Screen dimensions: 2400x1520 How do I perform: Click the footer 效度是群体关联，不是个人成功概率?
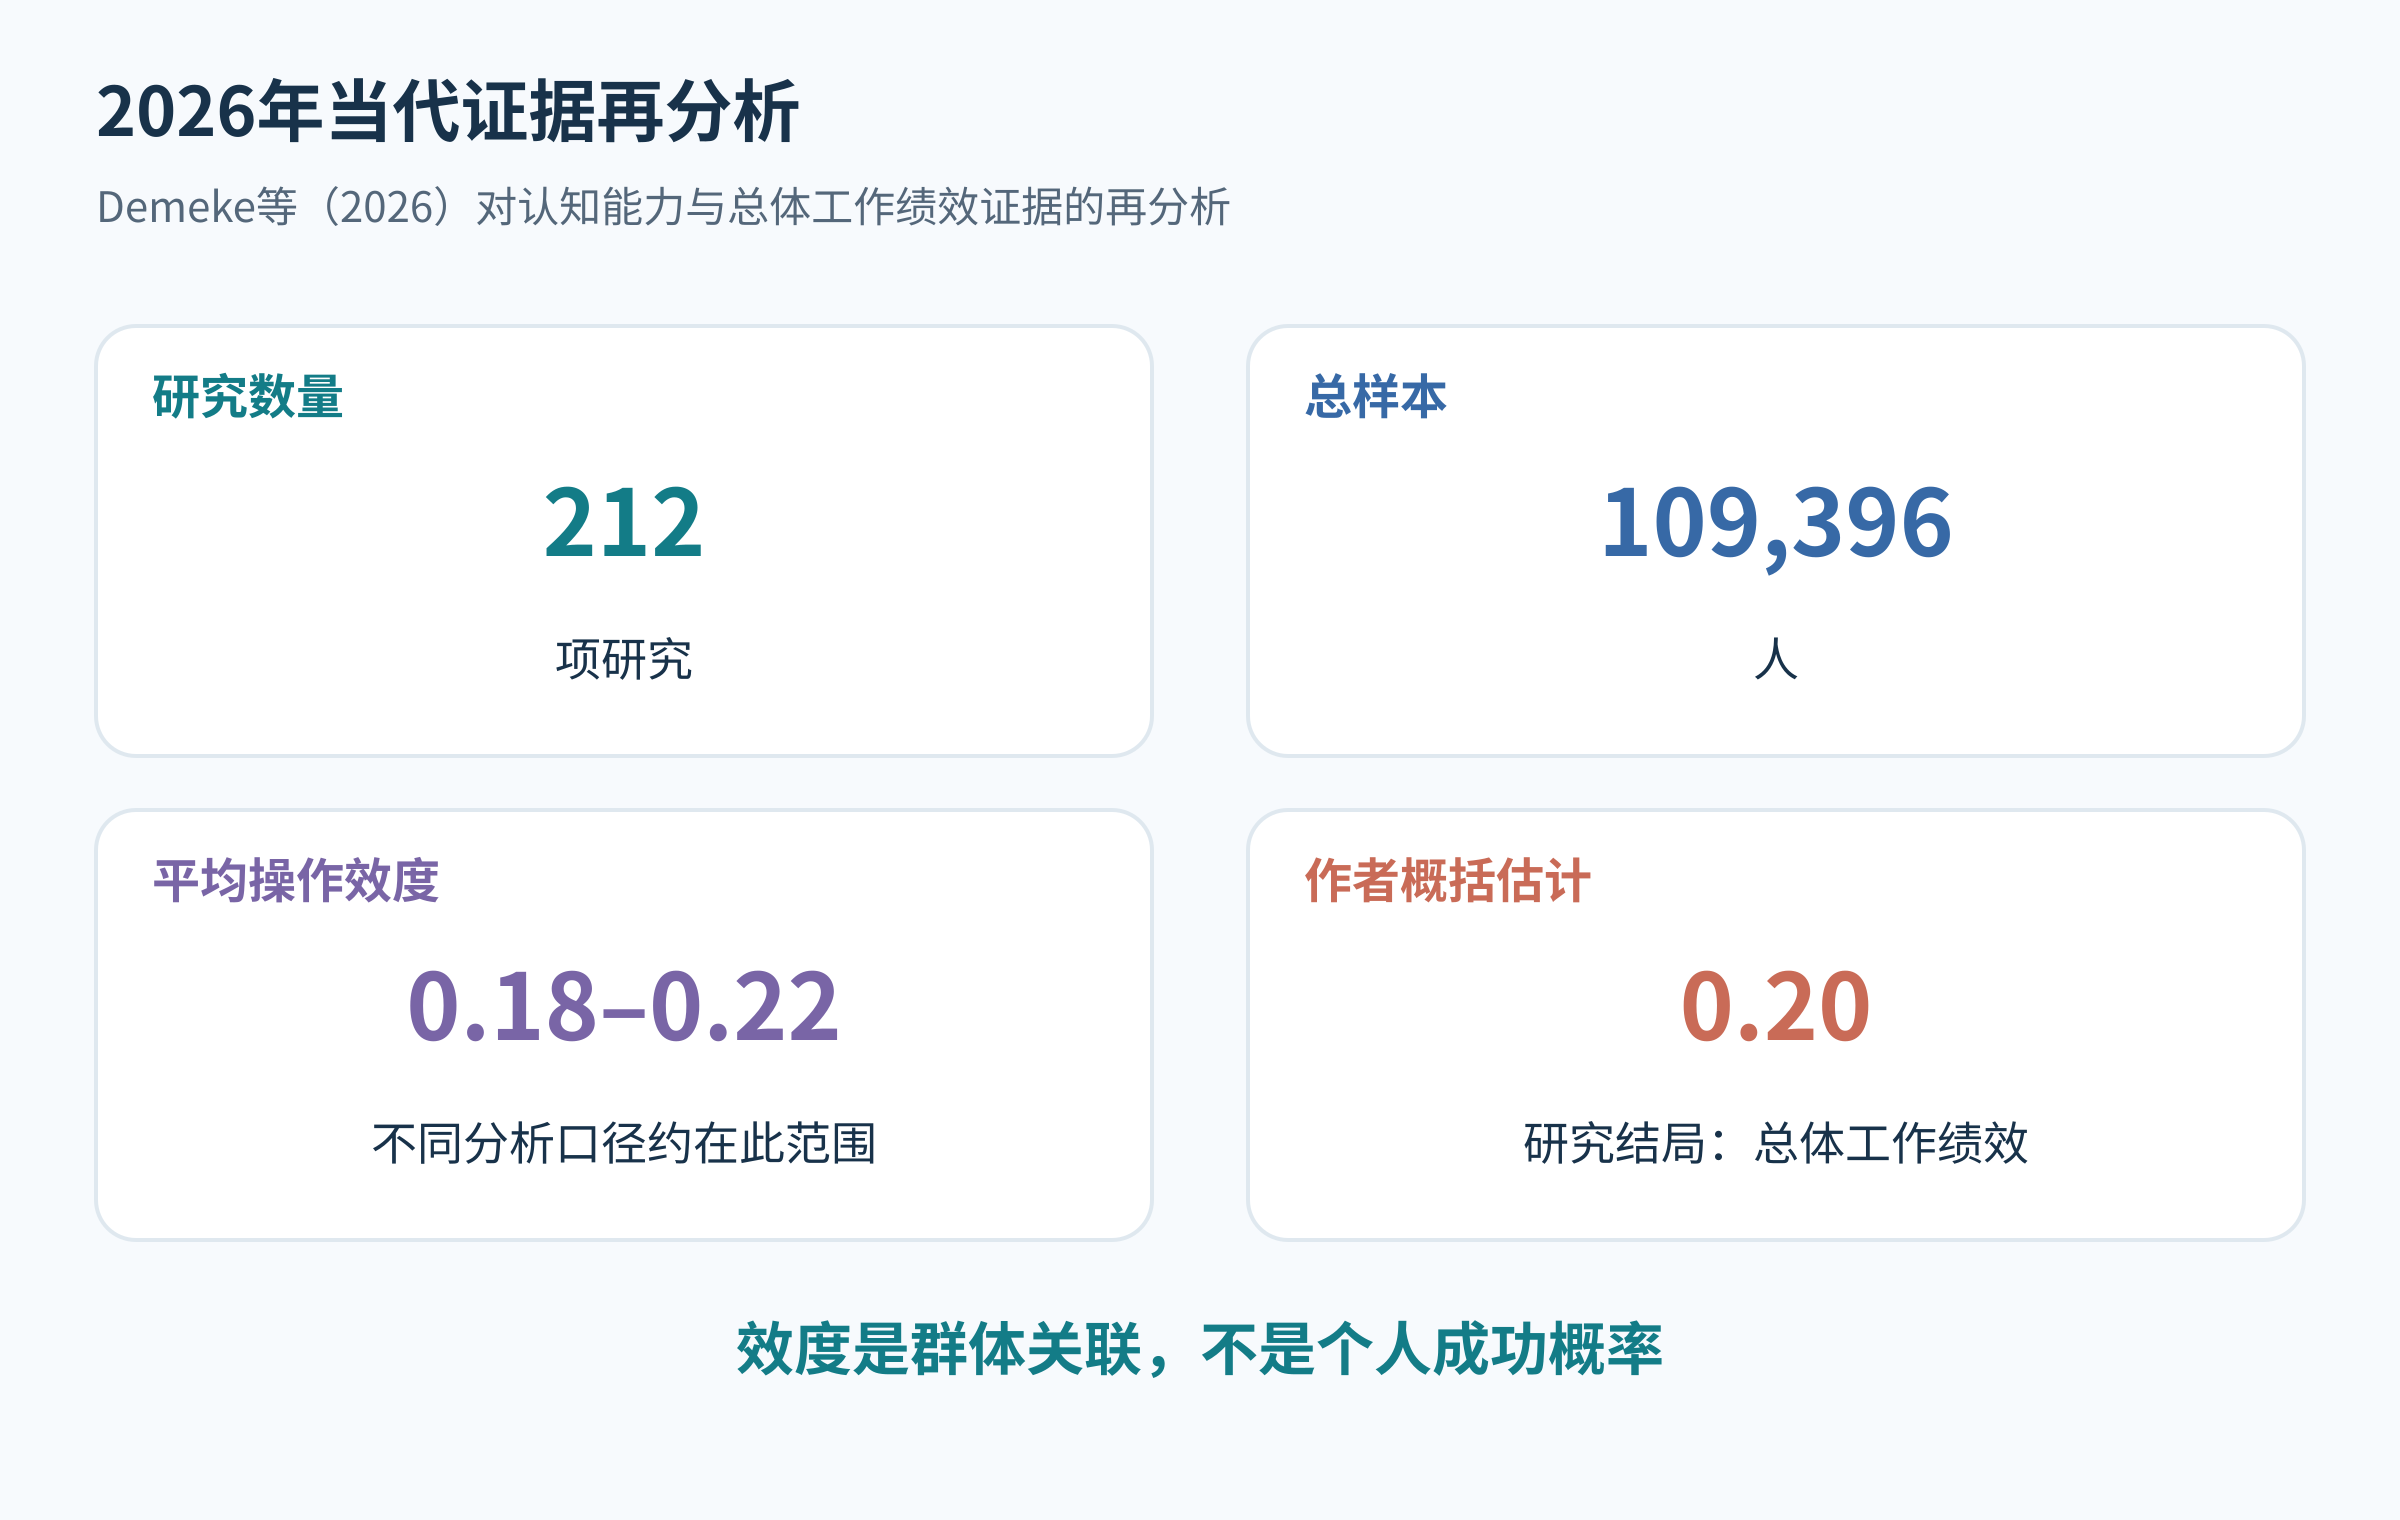point(1200,1349)
